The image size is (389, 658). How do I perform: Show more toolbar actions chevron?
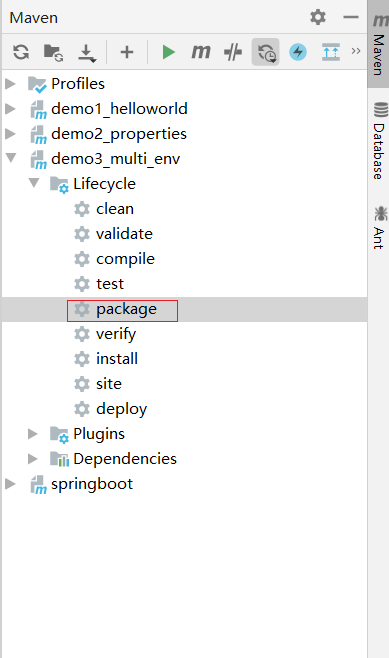(356, 51)
